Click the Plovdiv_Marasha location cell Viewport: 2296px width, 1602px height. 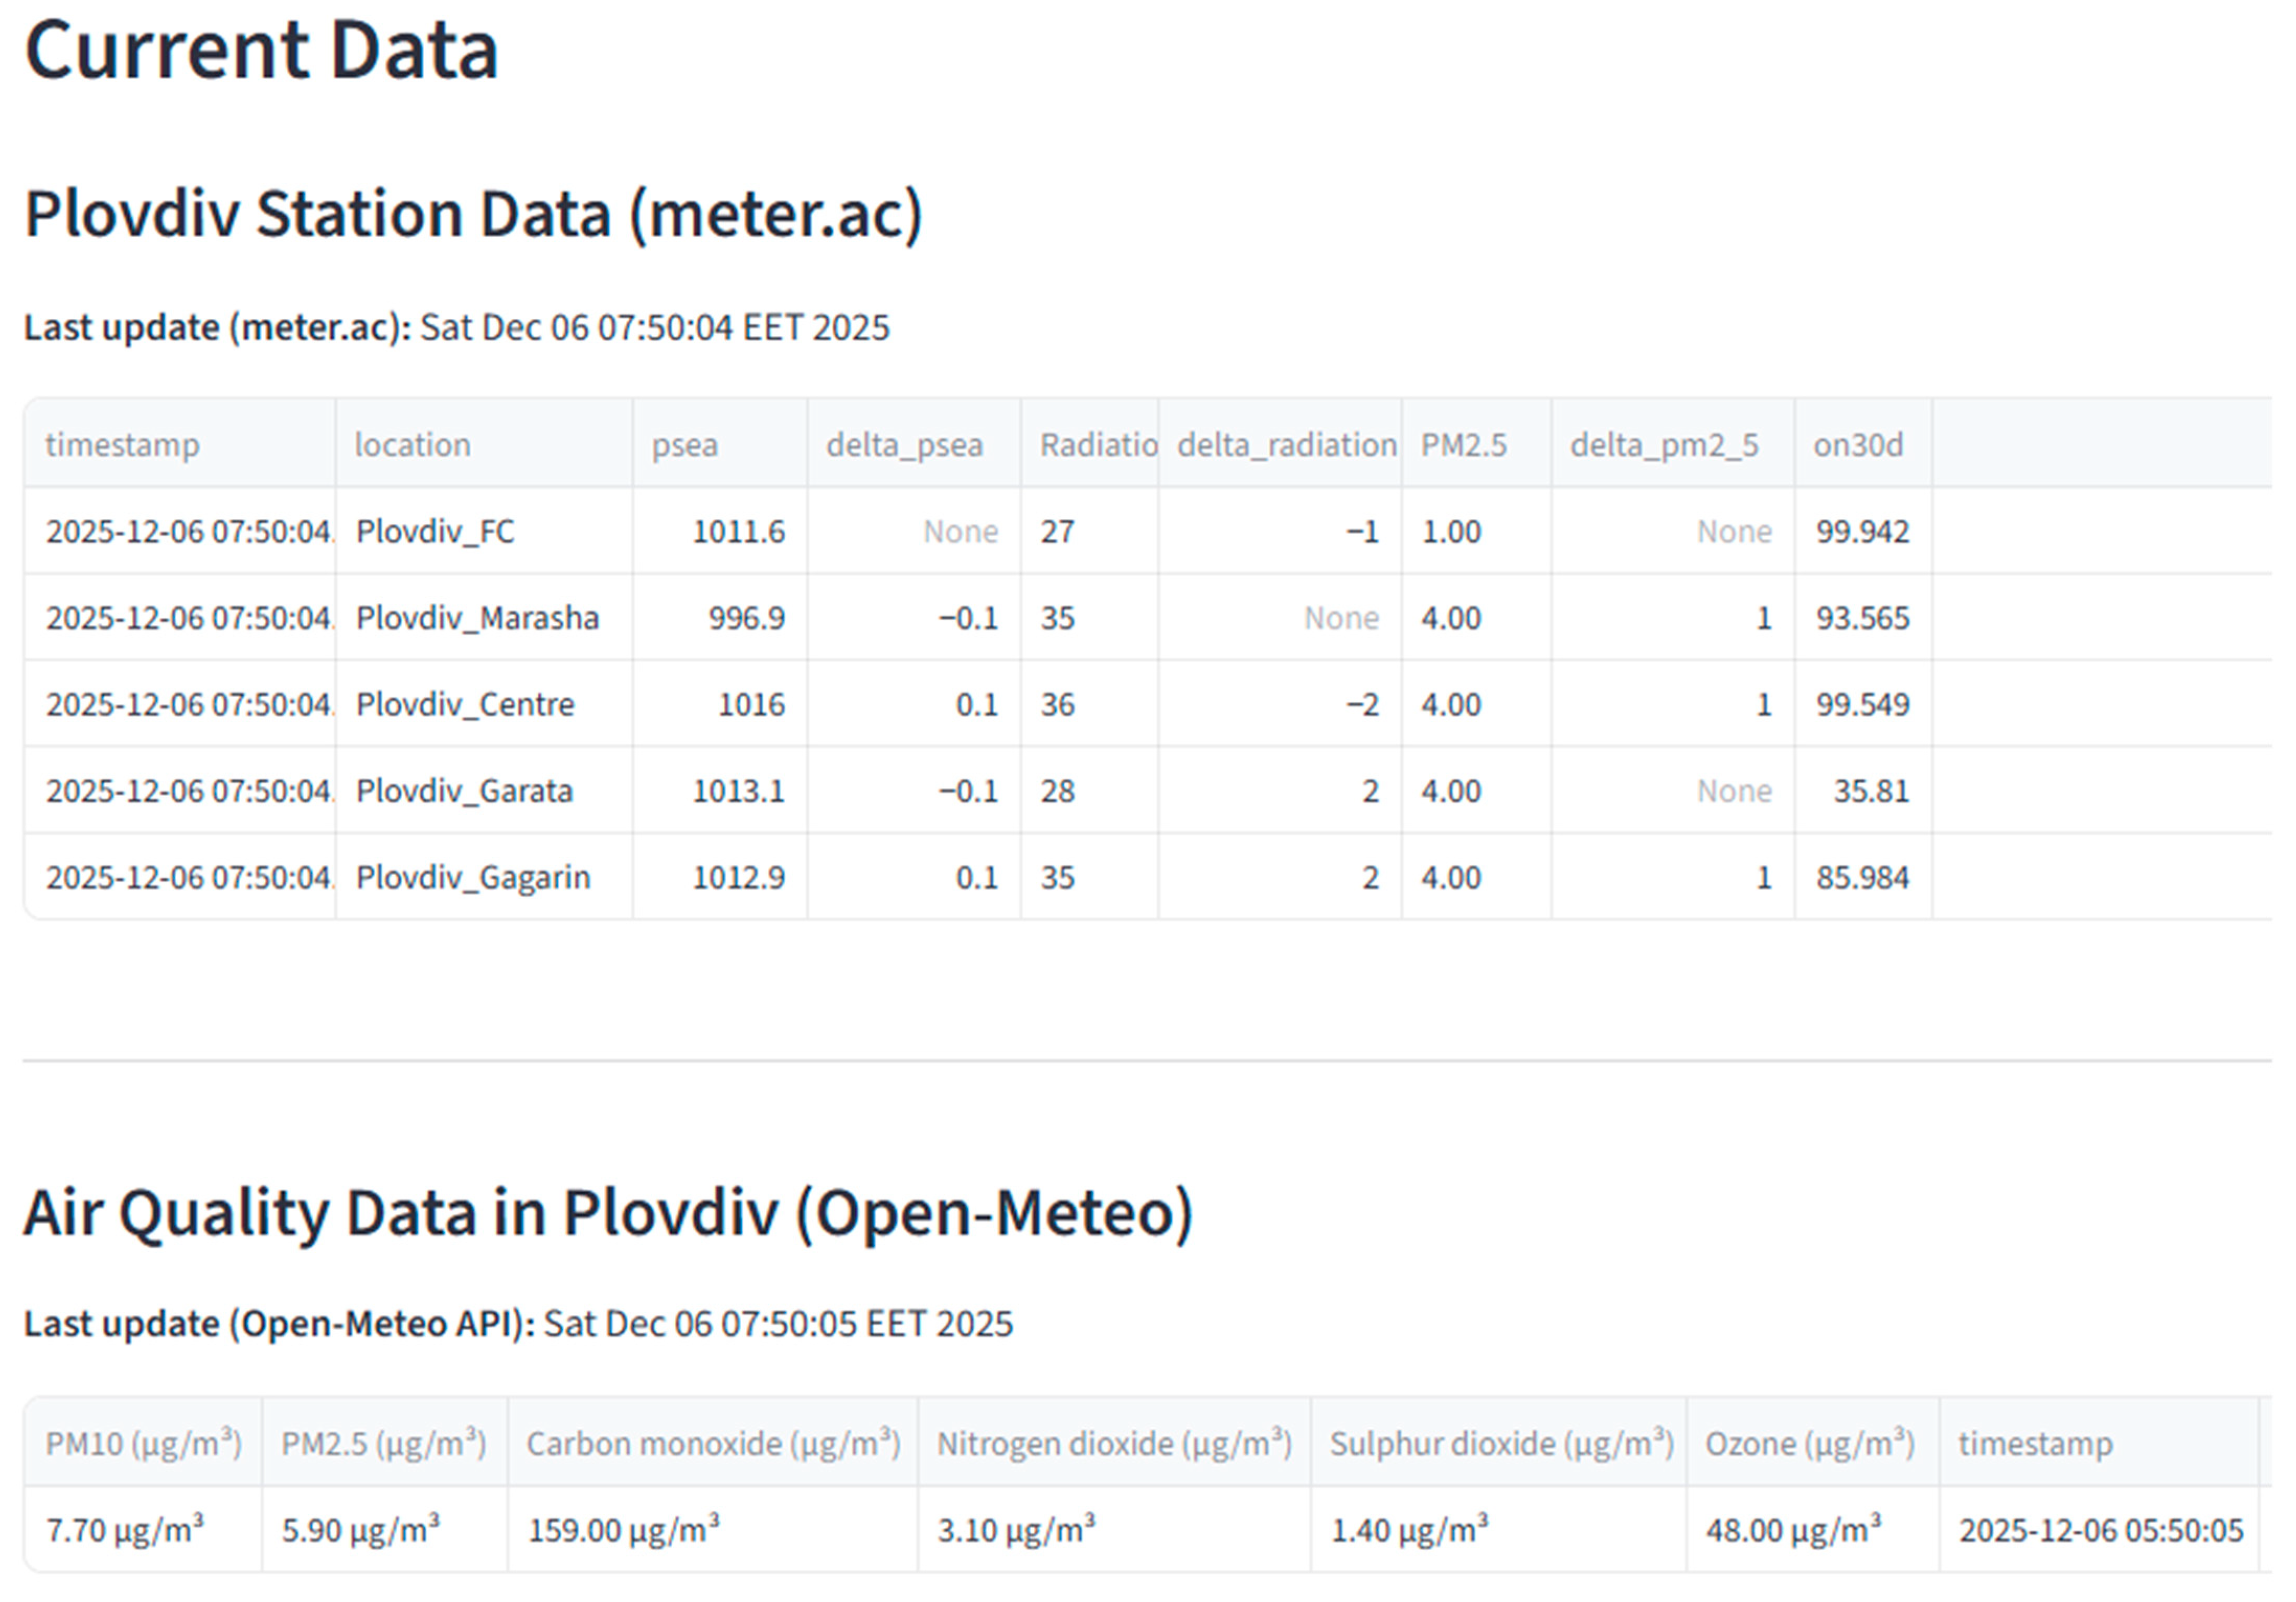pyautogui.click(x=477, y=618)
